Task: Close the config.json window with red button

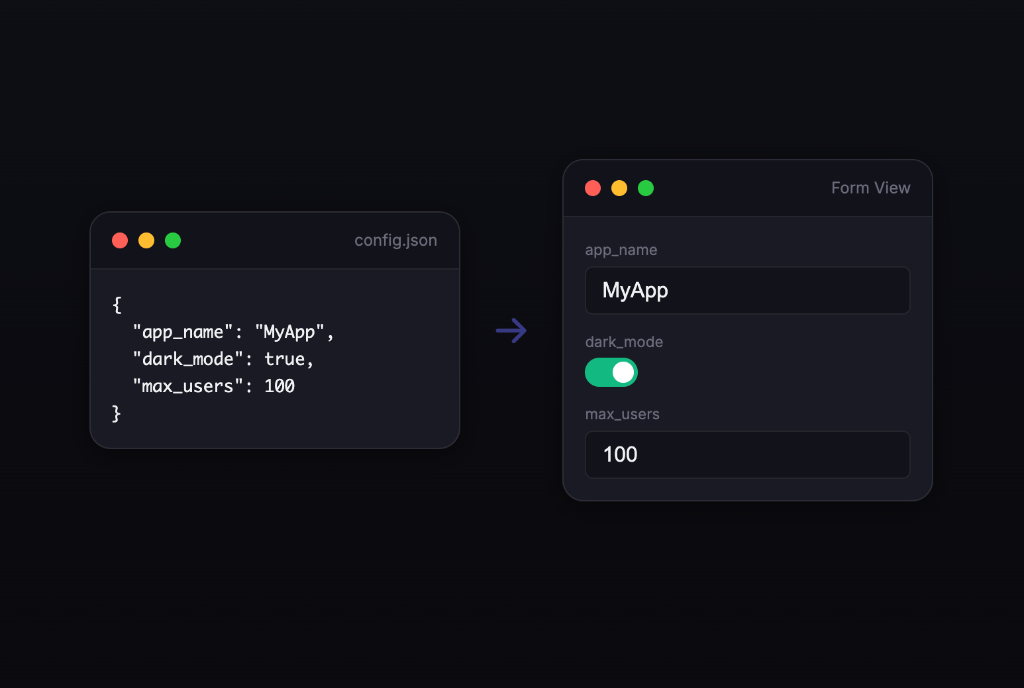Action: [x=120, y=240]
